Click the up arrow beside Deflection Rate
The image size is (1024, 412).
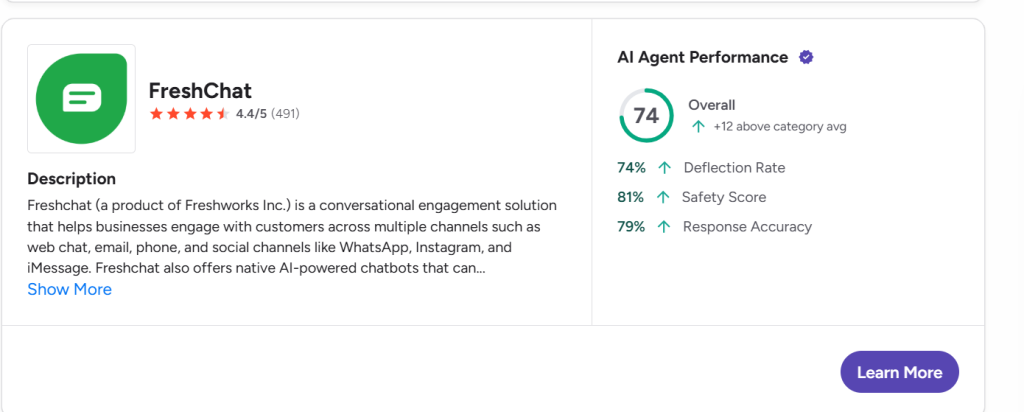pyautogui.click(x=664, y=168)
